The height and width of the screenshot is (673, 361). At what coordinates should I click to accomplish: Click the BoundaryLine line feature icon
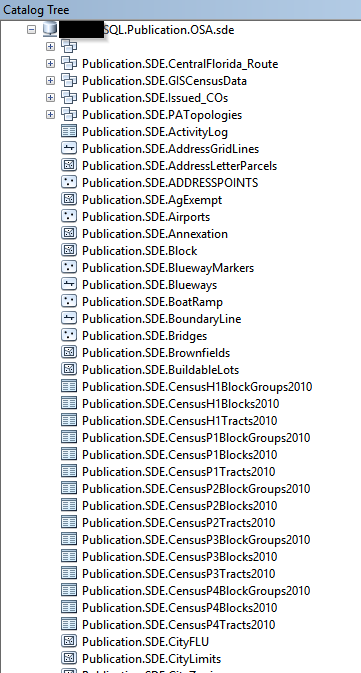(x=69, y=318)
